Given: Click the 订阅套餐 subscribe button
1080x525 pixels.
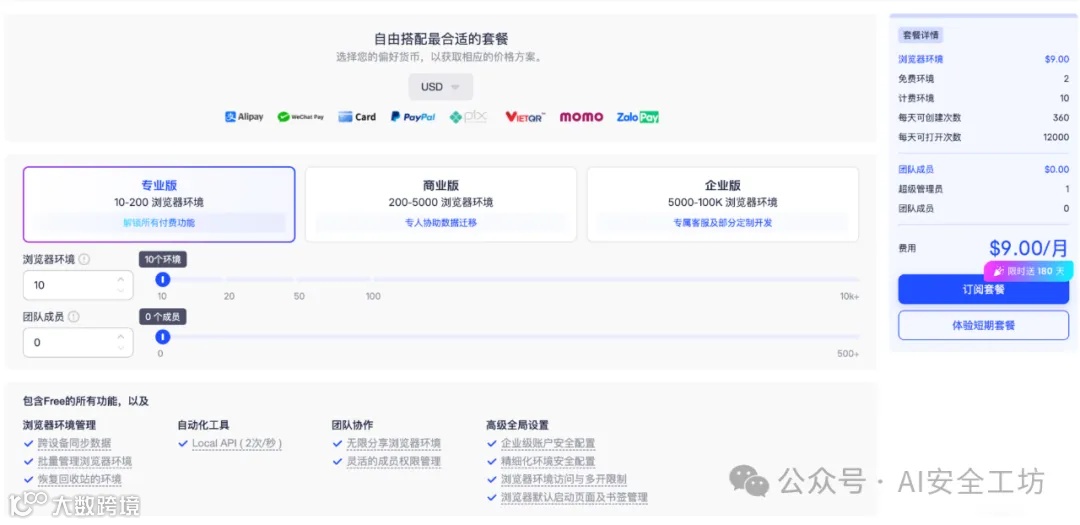Looking at the screenshot, I should coord(983,289).
